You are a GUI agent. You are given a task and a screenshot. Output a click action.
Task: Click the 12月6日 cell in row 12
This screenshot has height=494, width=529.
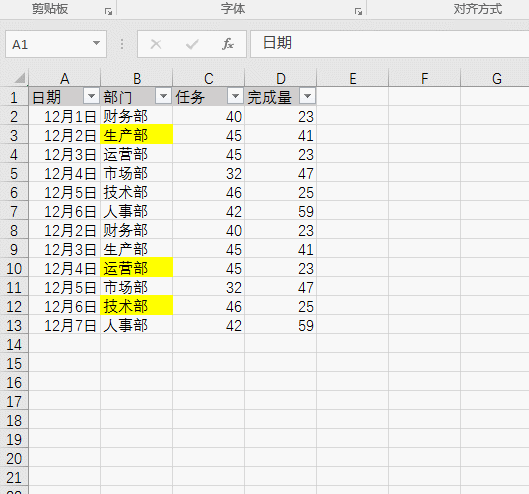[x=64, y=306]
